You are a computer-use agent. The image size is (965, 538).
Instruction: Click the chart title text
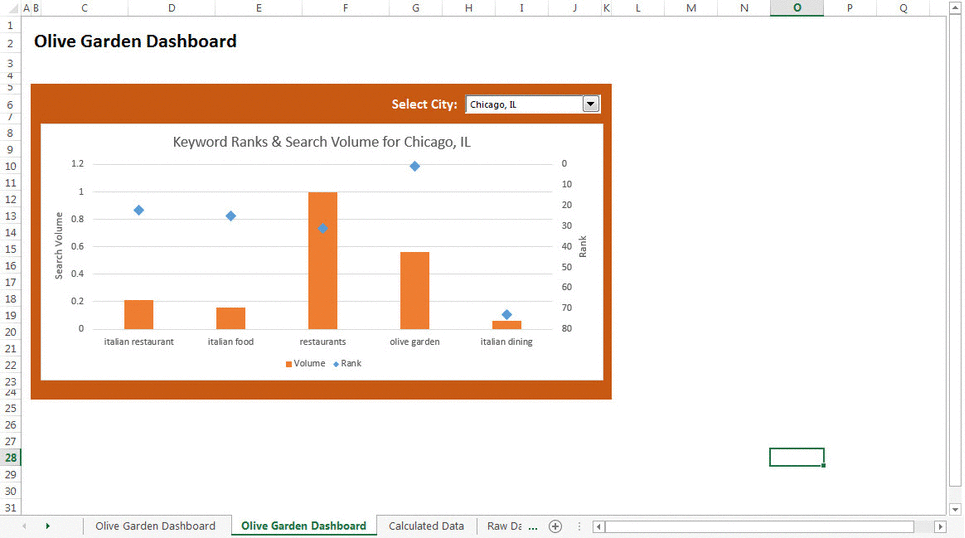point(321,142)
